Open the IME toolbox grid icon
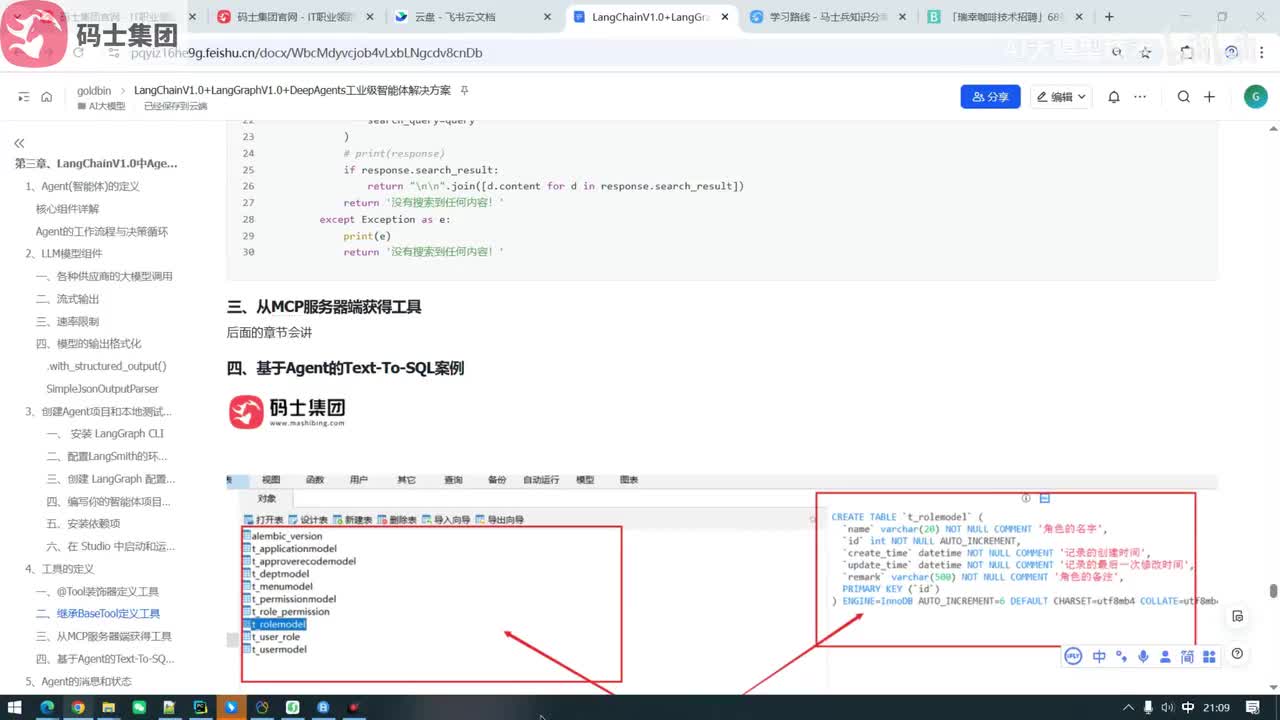 [x=1209, y=656]
